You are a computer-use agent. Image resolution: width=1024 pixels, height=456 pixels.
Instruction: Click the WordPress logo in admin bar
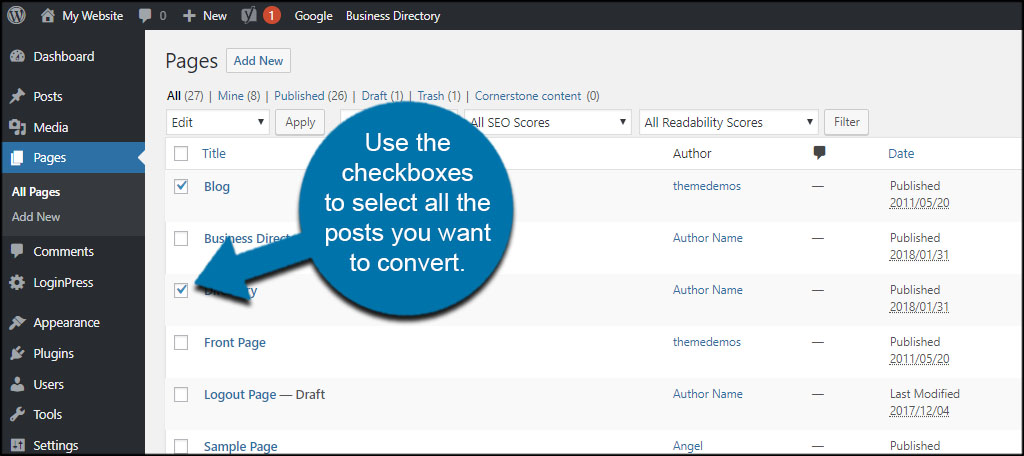tap(16, 16)
